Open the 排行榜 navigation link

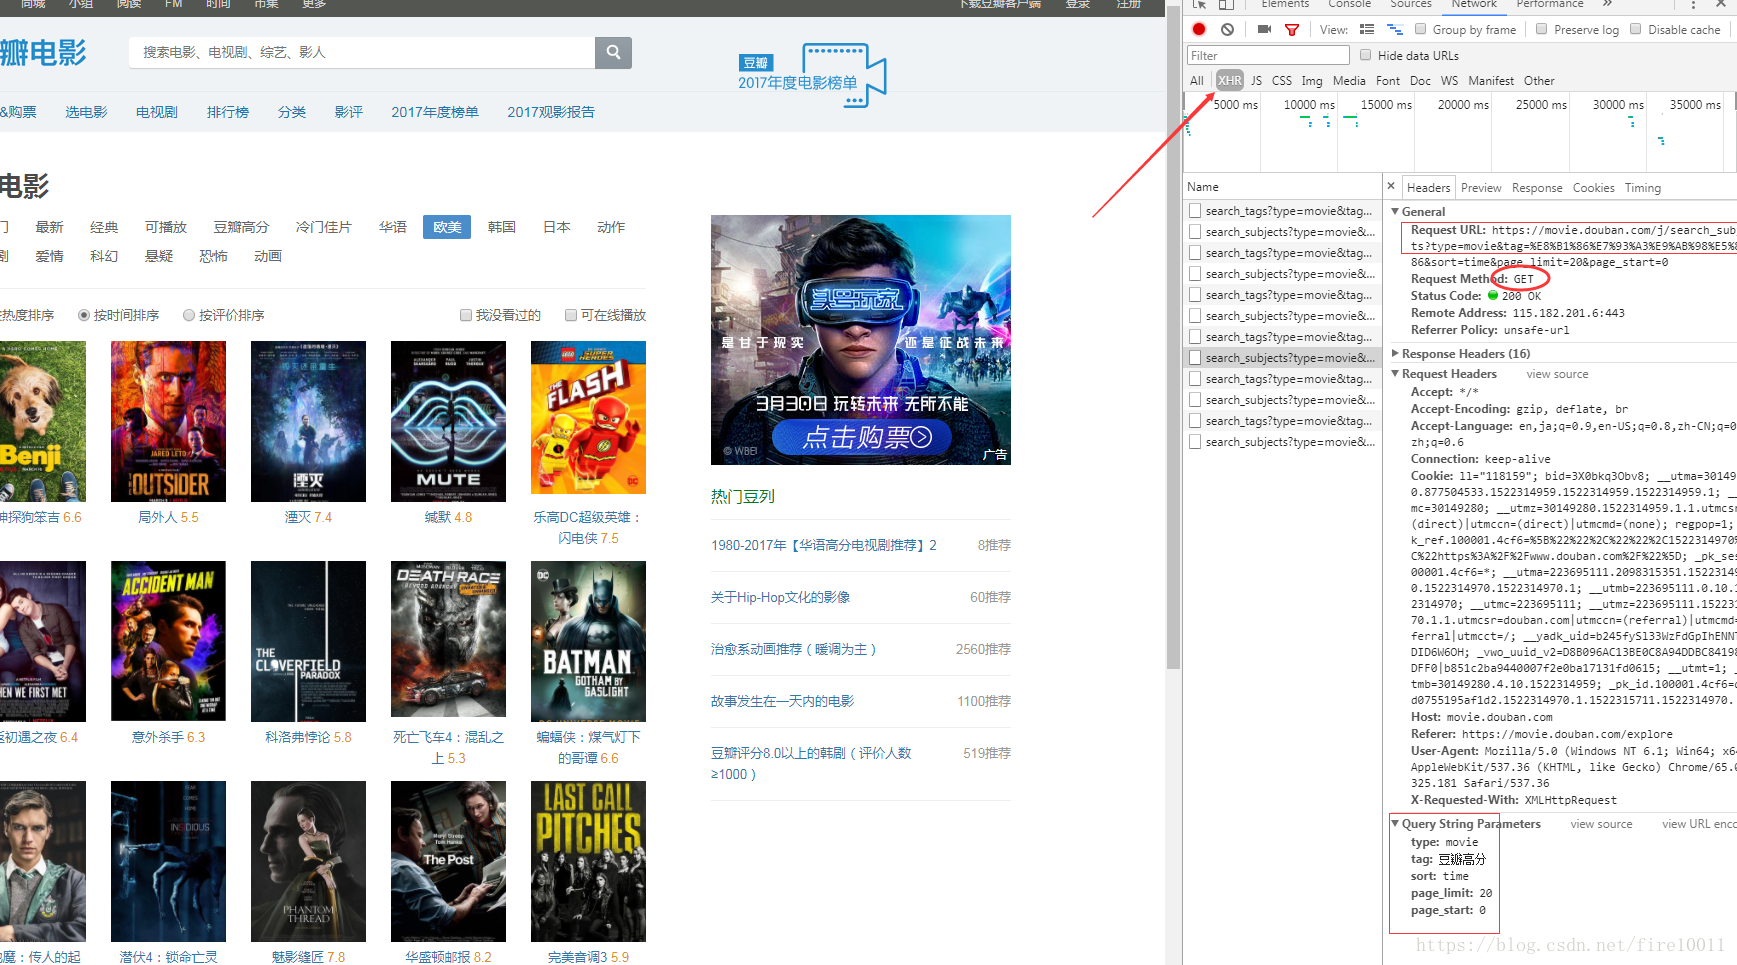(x=228, y=112)
